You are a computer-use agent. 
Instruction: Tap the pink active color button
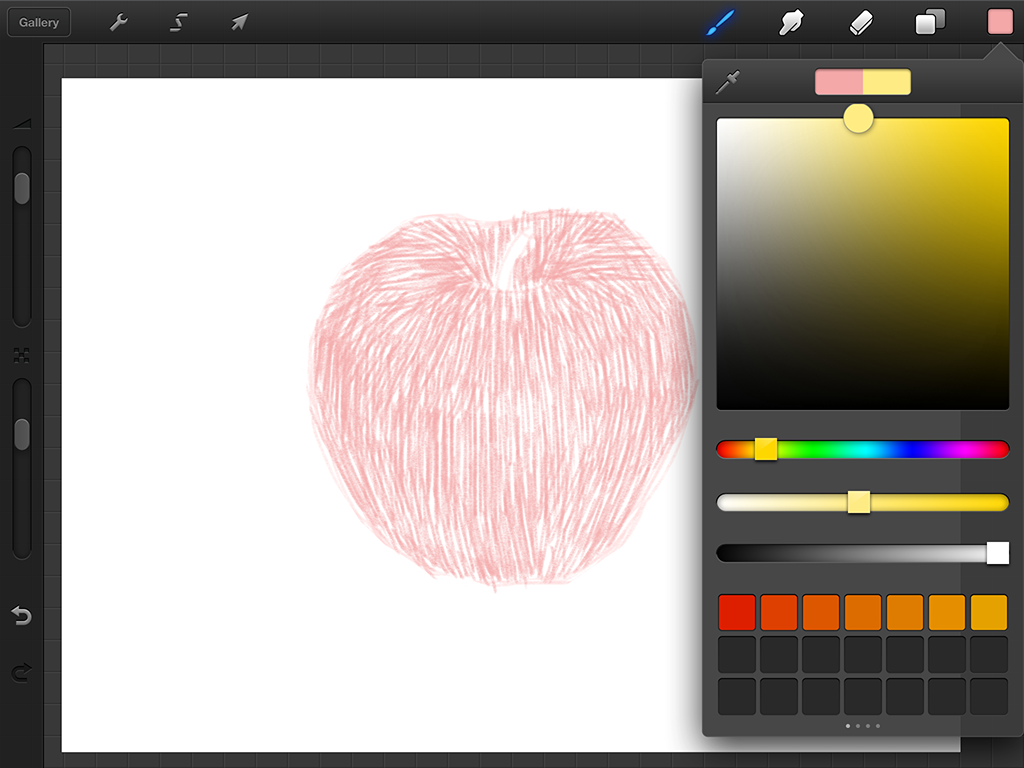[1000, 22]
